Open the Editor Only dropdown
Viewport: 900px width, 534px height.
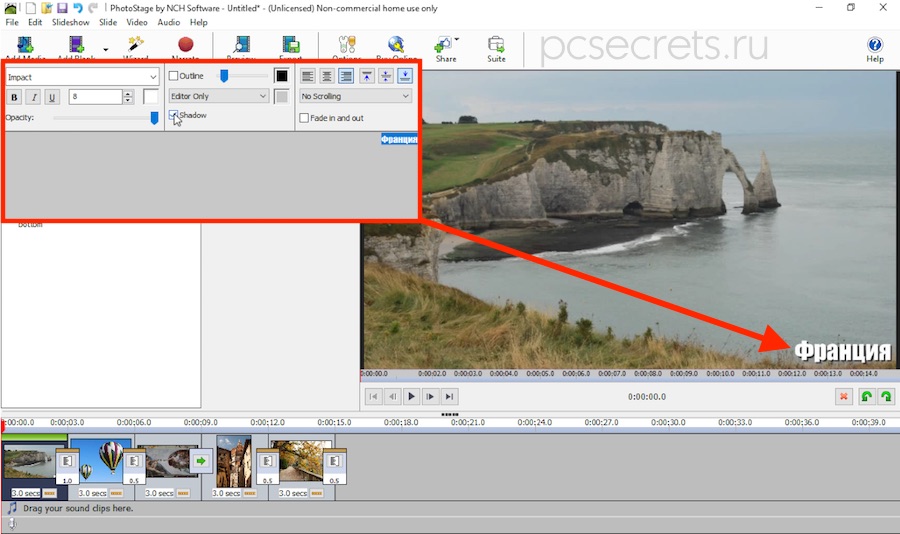[x=219, y=96]
